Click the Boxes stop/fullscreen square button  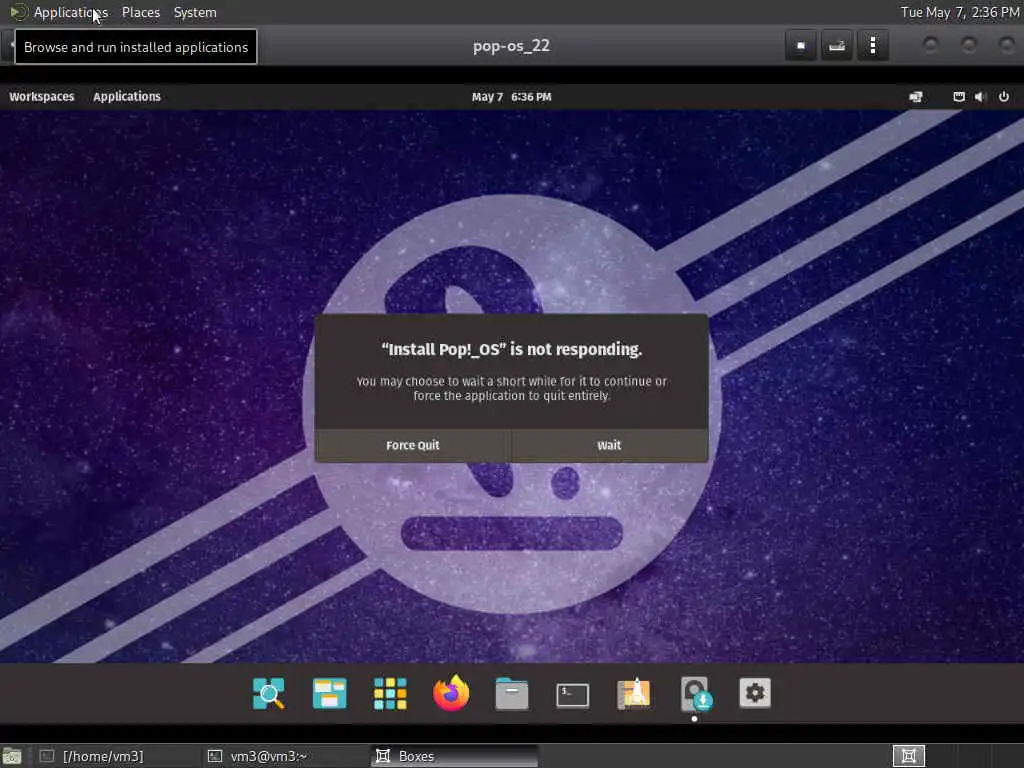click(x=801, y=46)
